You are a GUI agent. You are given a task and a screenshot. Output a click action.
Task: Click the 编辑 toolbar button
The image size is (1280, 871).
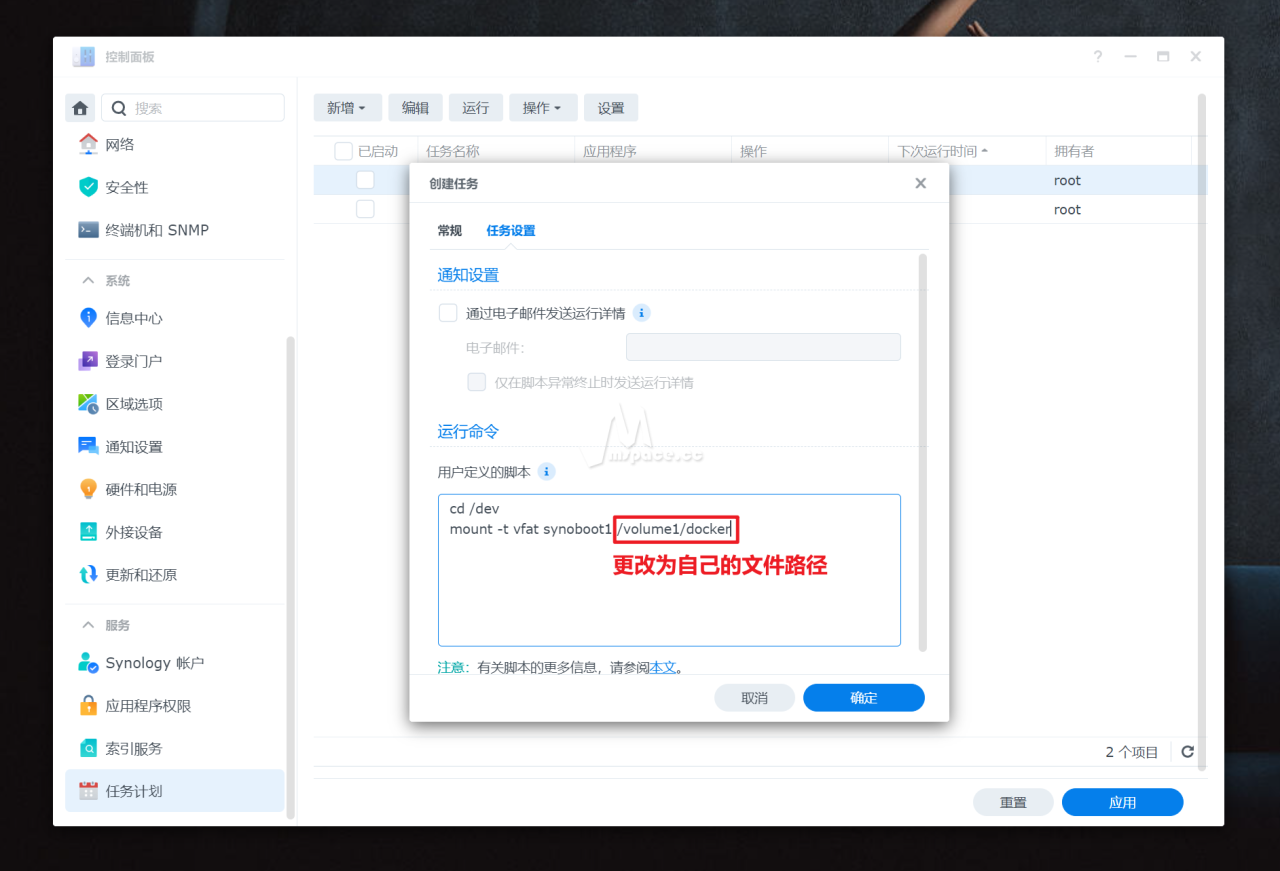[x=415, y=108]
